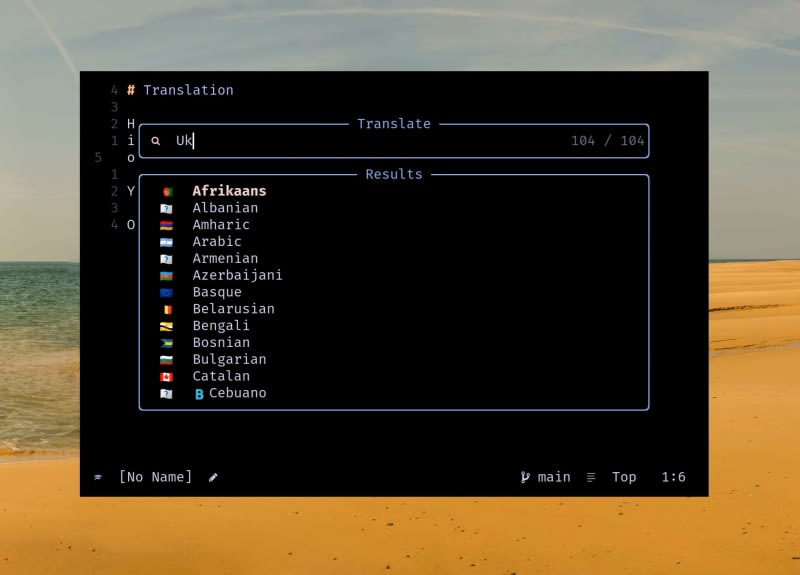Click the pencil modified icon in statusline
The height and width of the screenshot is (575, 800).
point(213,477)
